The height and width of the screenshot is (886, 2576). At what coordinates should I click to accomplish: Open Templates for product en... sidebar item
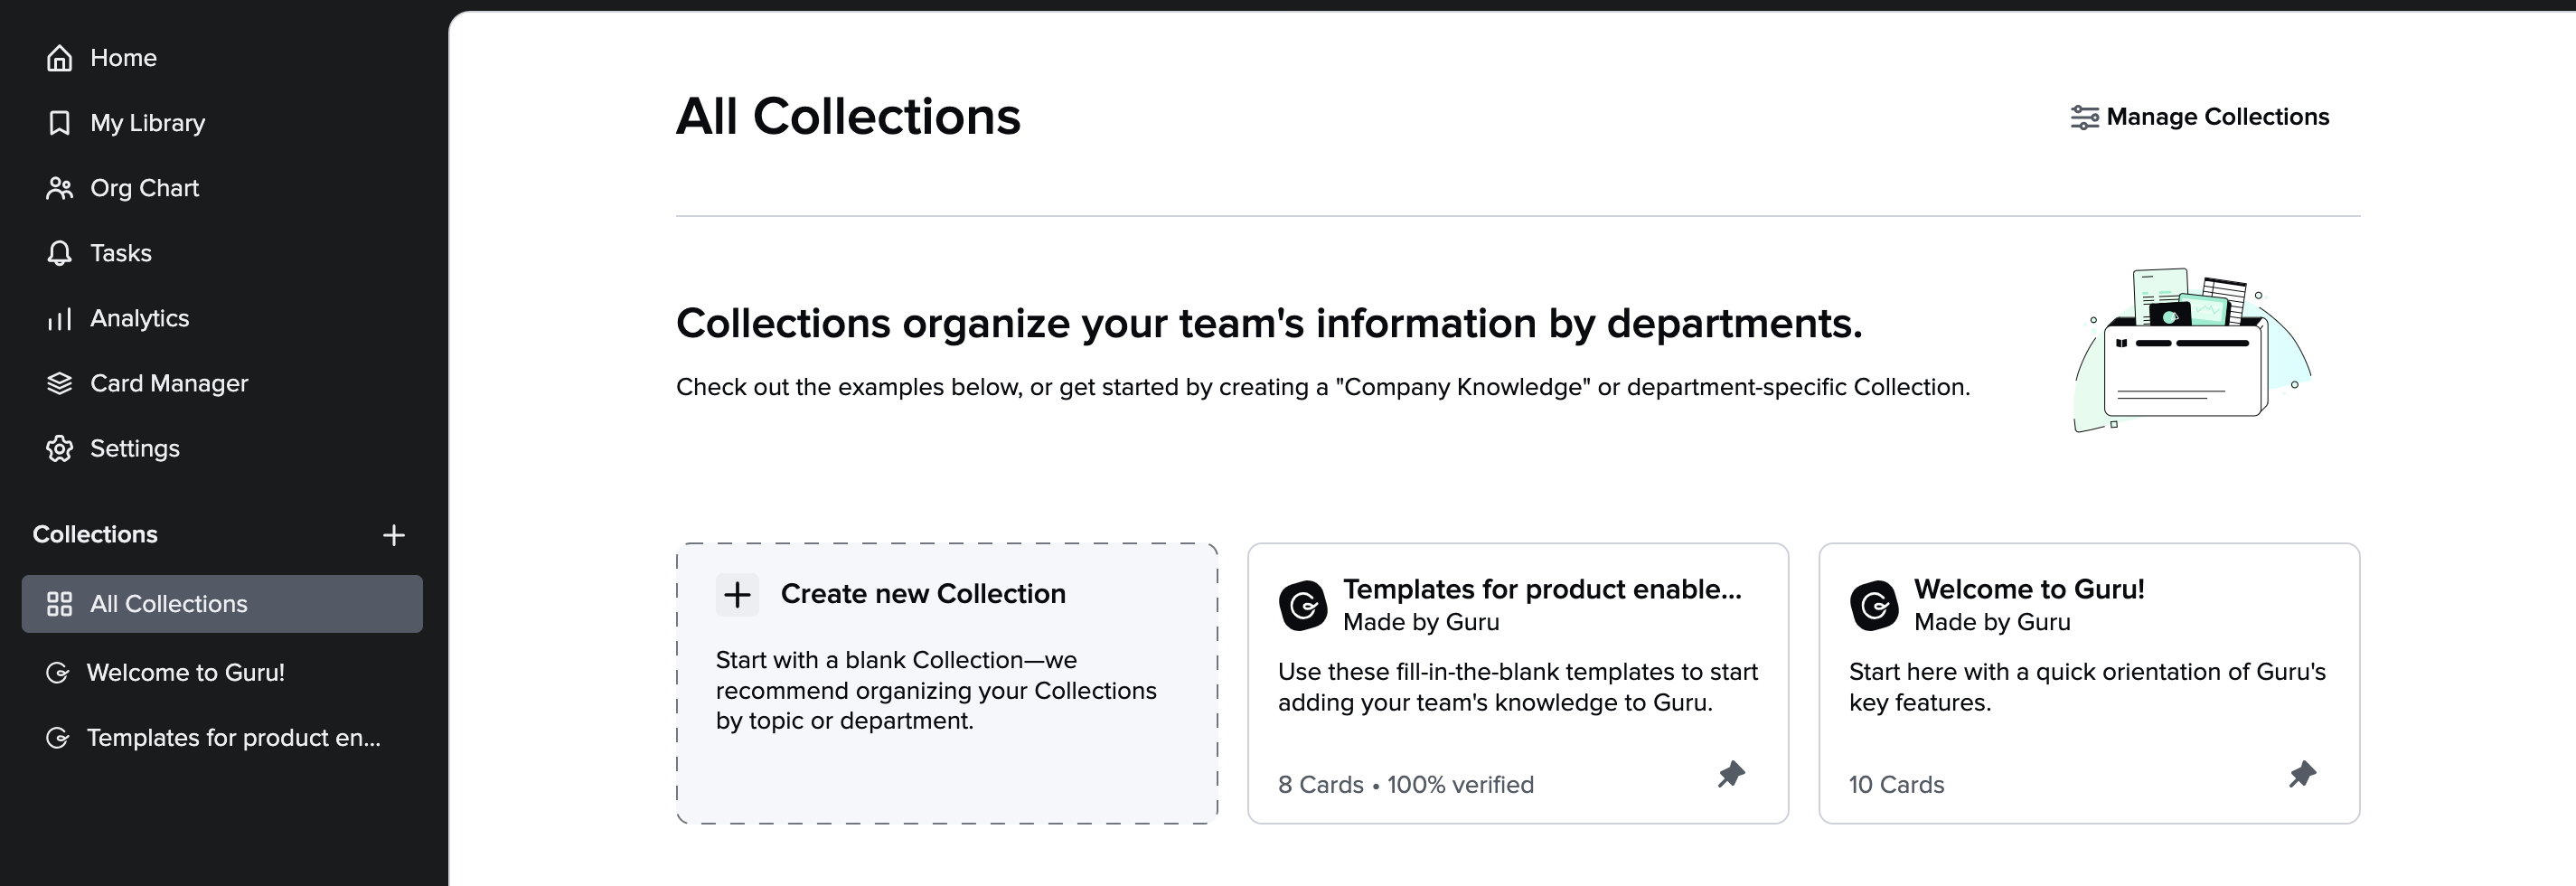[x=233, y=738]
